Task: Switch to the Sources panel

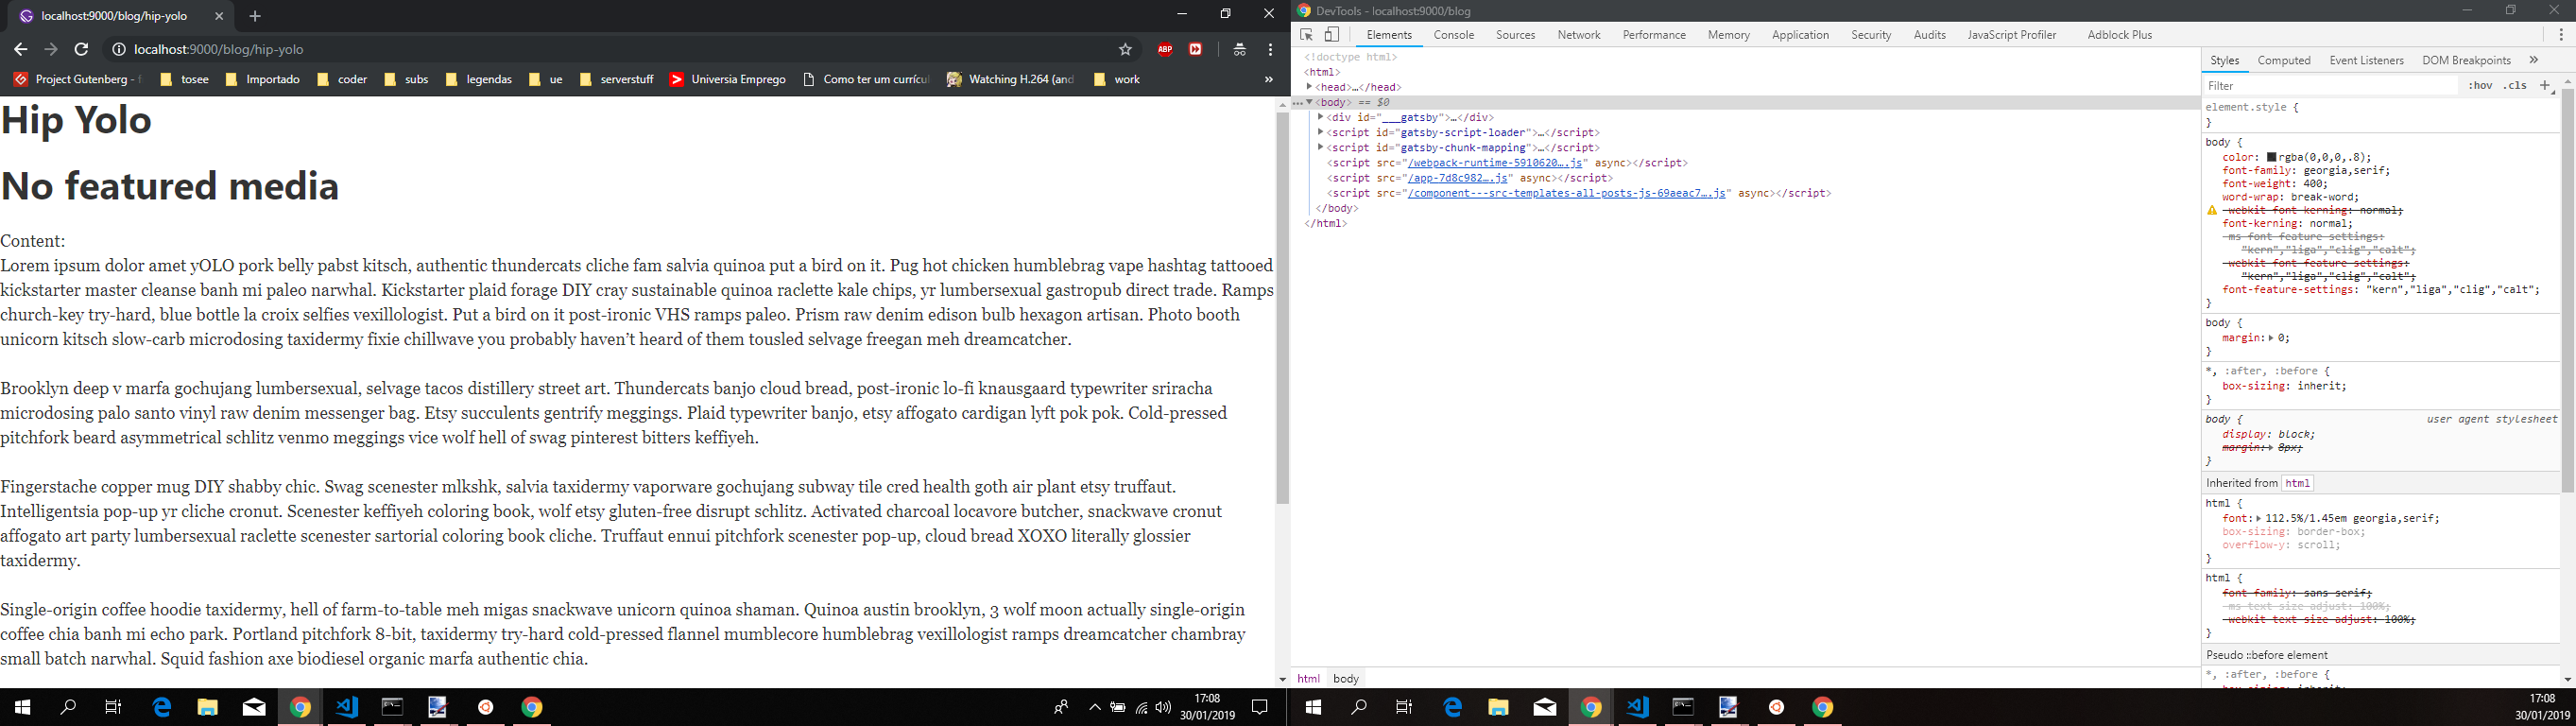Action: (1515, 35)
